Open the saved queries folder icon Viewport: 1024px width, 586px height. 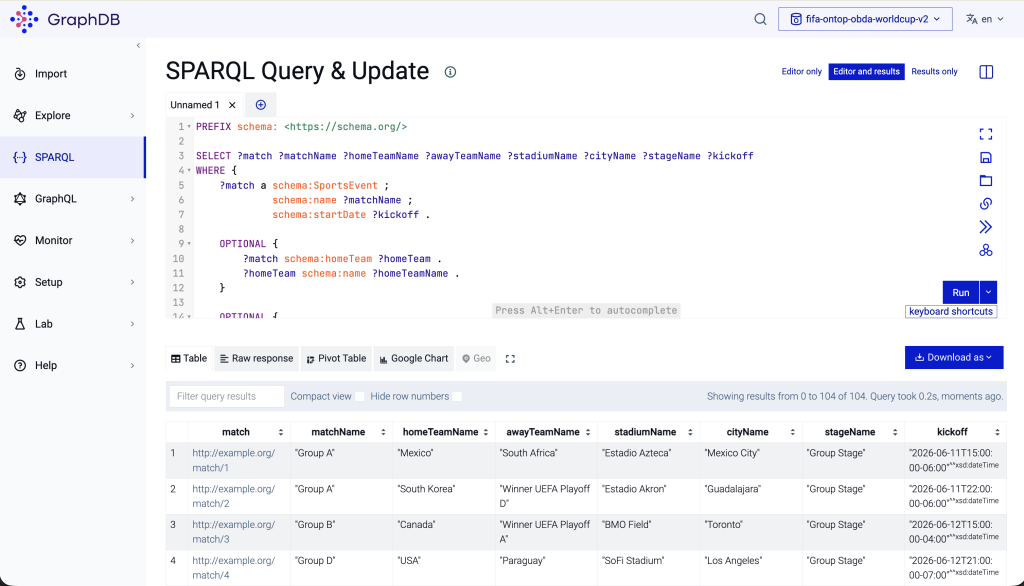point(986,180)
